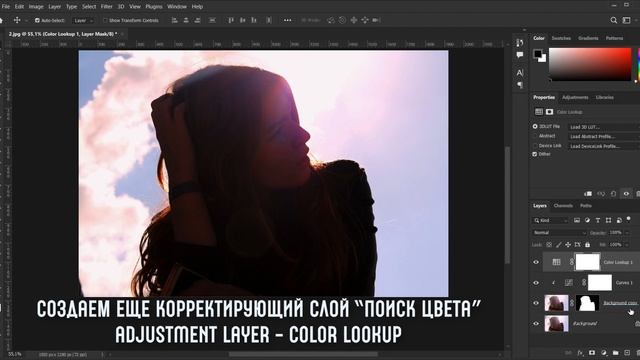Open the Load Abstract Profile dropdown
Image resolution: width=640 pixels, height=360 pixels.
click(x=604, y=136)
